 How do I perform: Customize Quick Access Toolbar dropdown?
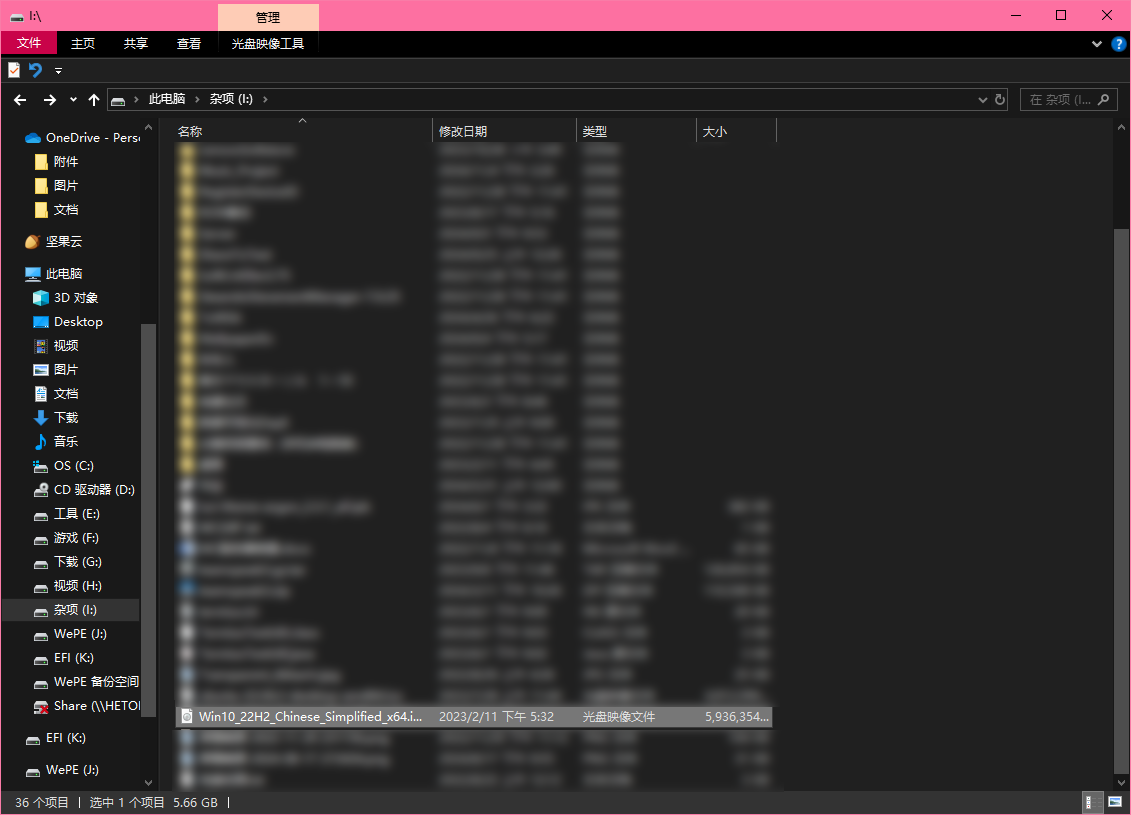(x=58, y=71)
